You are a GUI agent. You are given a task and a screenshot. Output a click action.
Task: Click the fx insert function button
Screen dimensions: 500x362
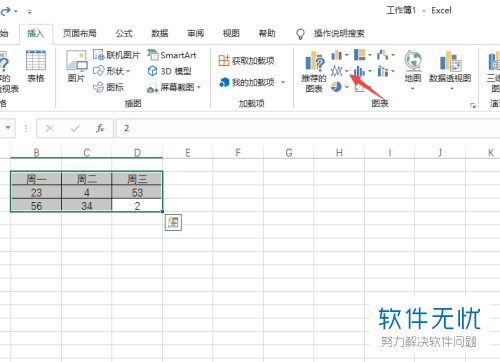[100, 128]
